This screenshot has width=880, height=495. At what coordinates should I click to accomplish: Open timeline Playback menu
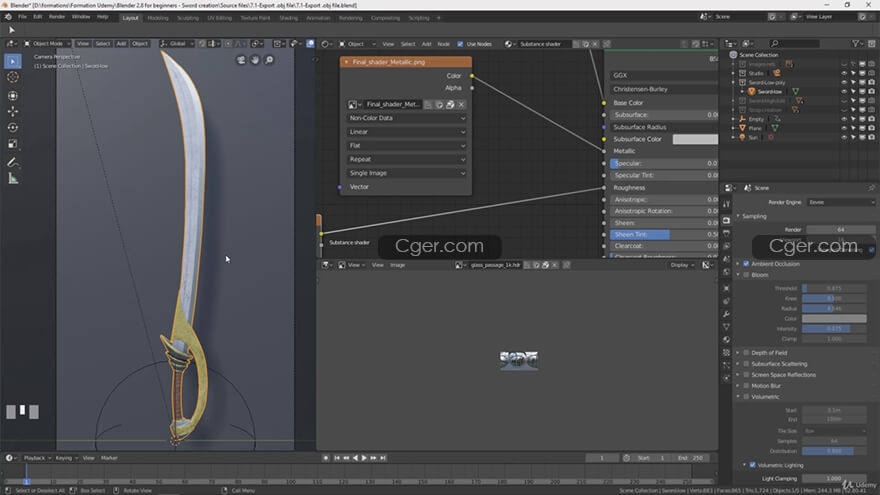click(37, 458)
